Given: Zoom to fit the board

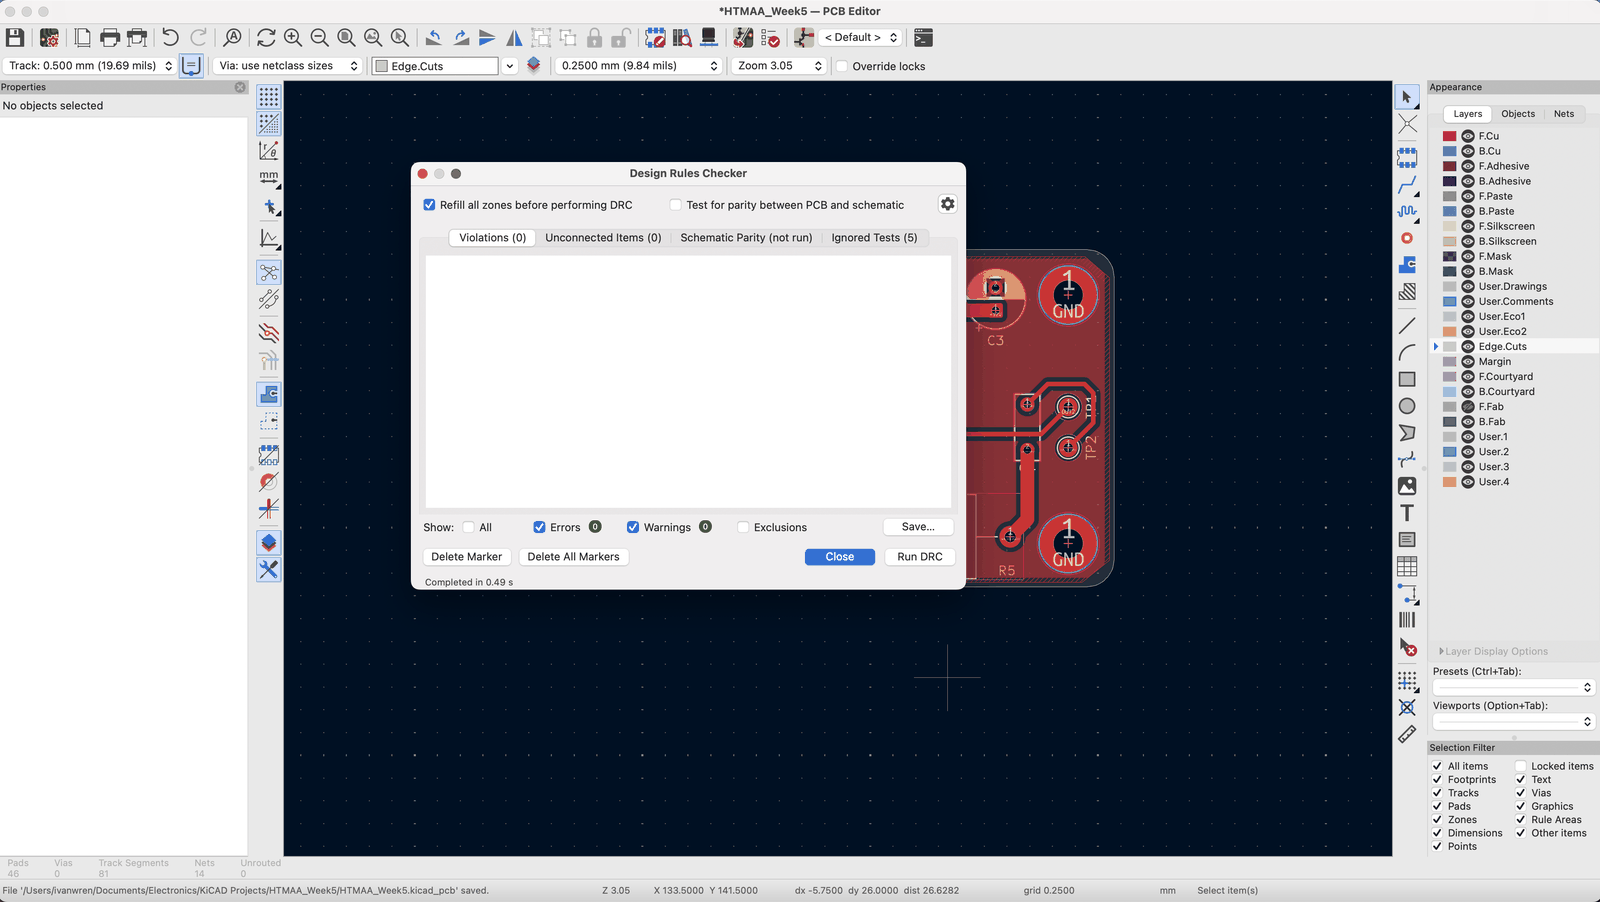Looking at the screenshot, I should pos(346,38).
